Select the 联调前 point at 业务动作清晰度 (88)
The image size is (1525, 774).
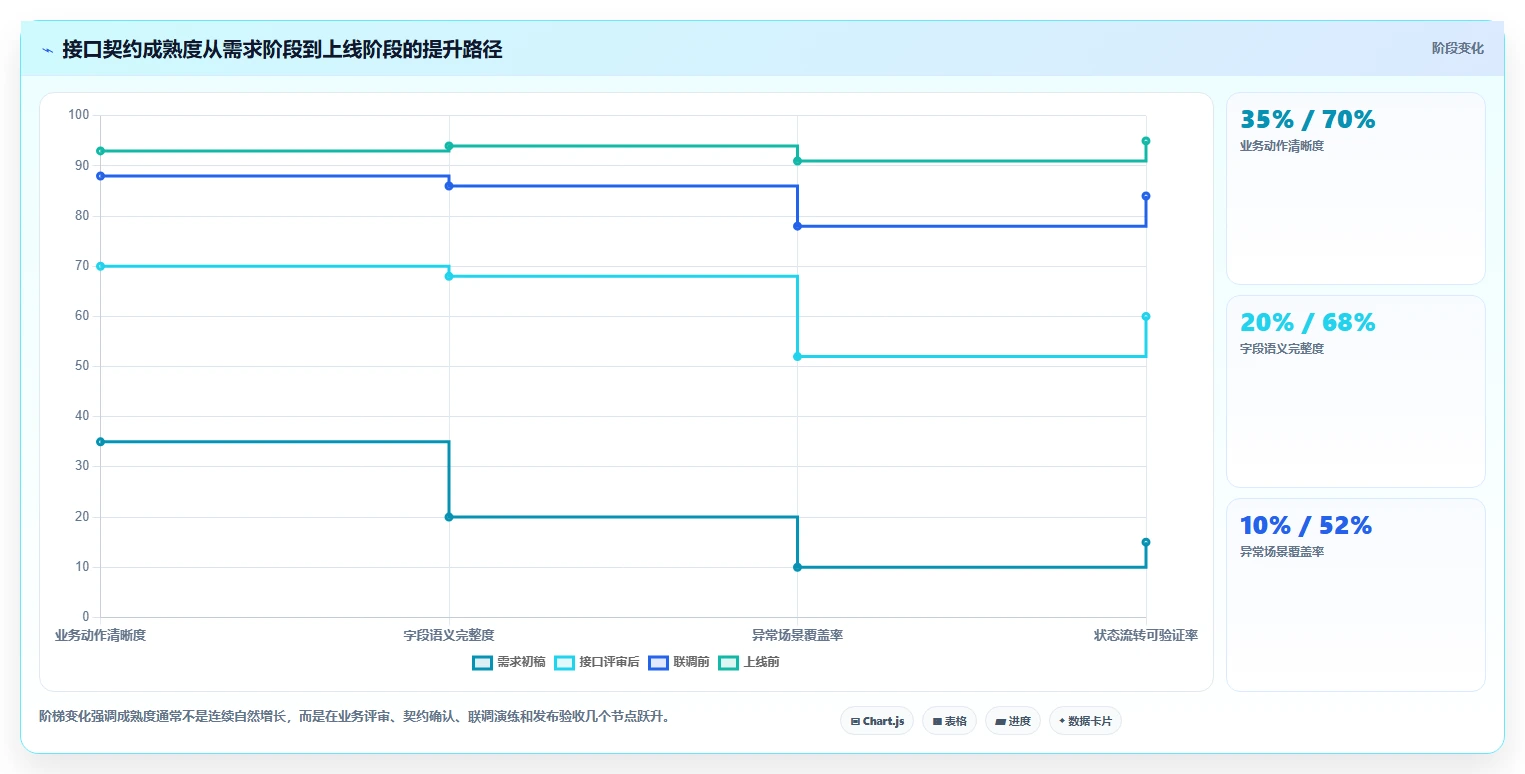pos(100,176)
